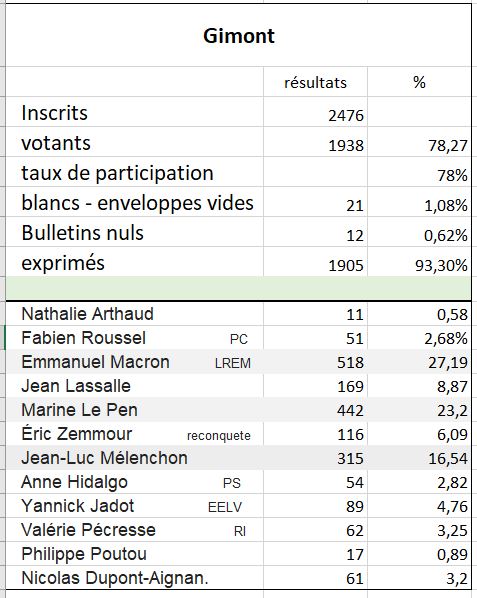477x598 pixels.
Task: Click the exprimés percentage 93,30%
Action: click(441, 265)
